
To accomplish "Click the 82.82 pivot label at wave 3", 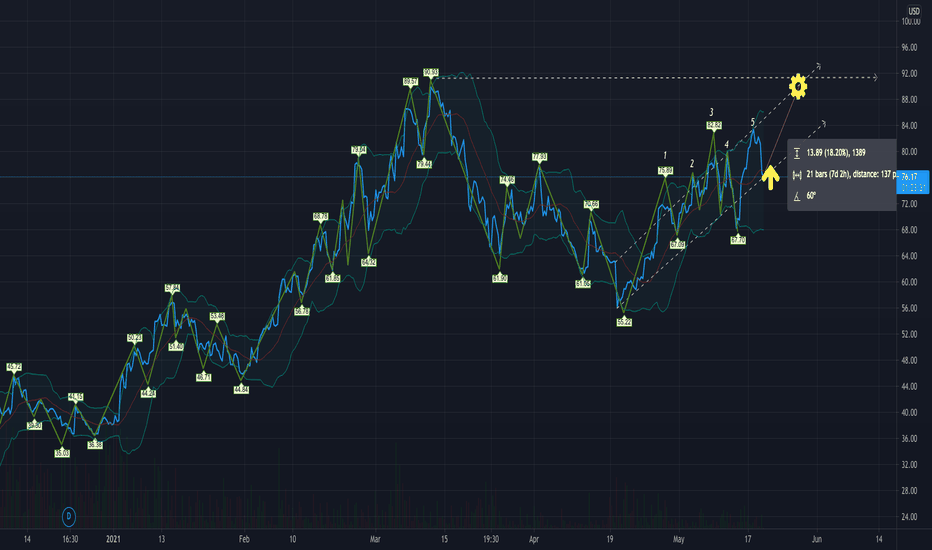I will pos(714,125).
